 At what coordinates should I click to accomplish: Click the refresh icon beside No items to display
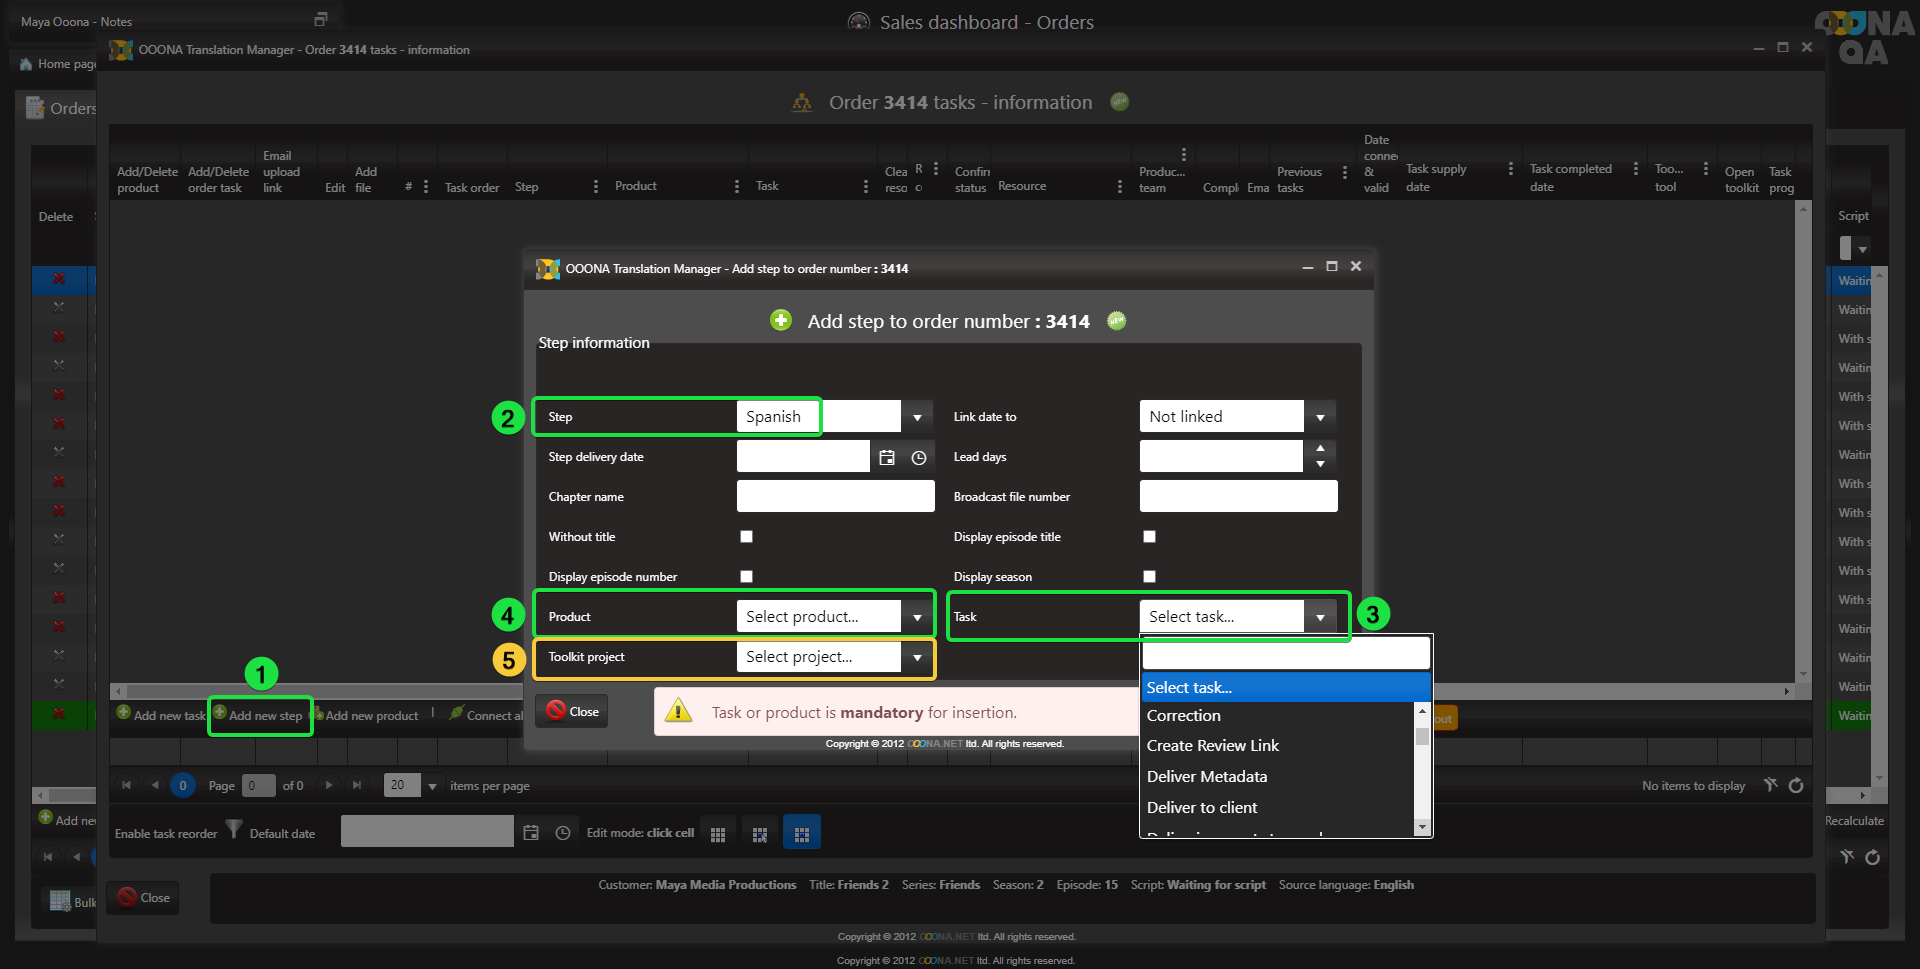pos(1796,786)
